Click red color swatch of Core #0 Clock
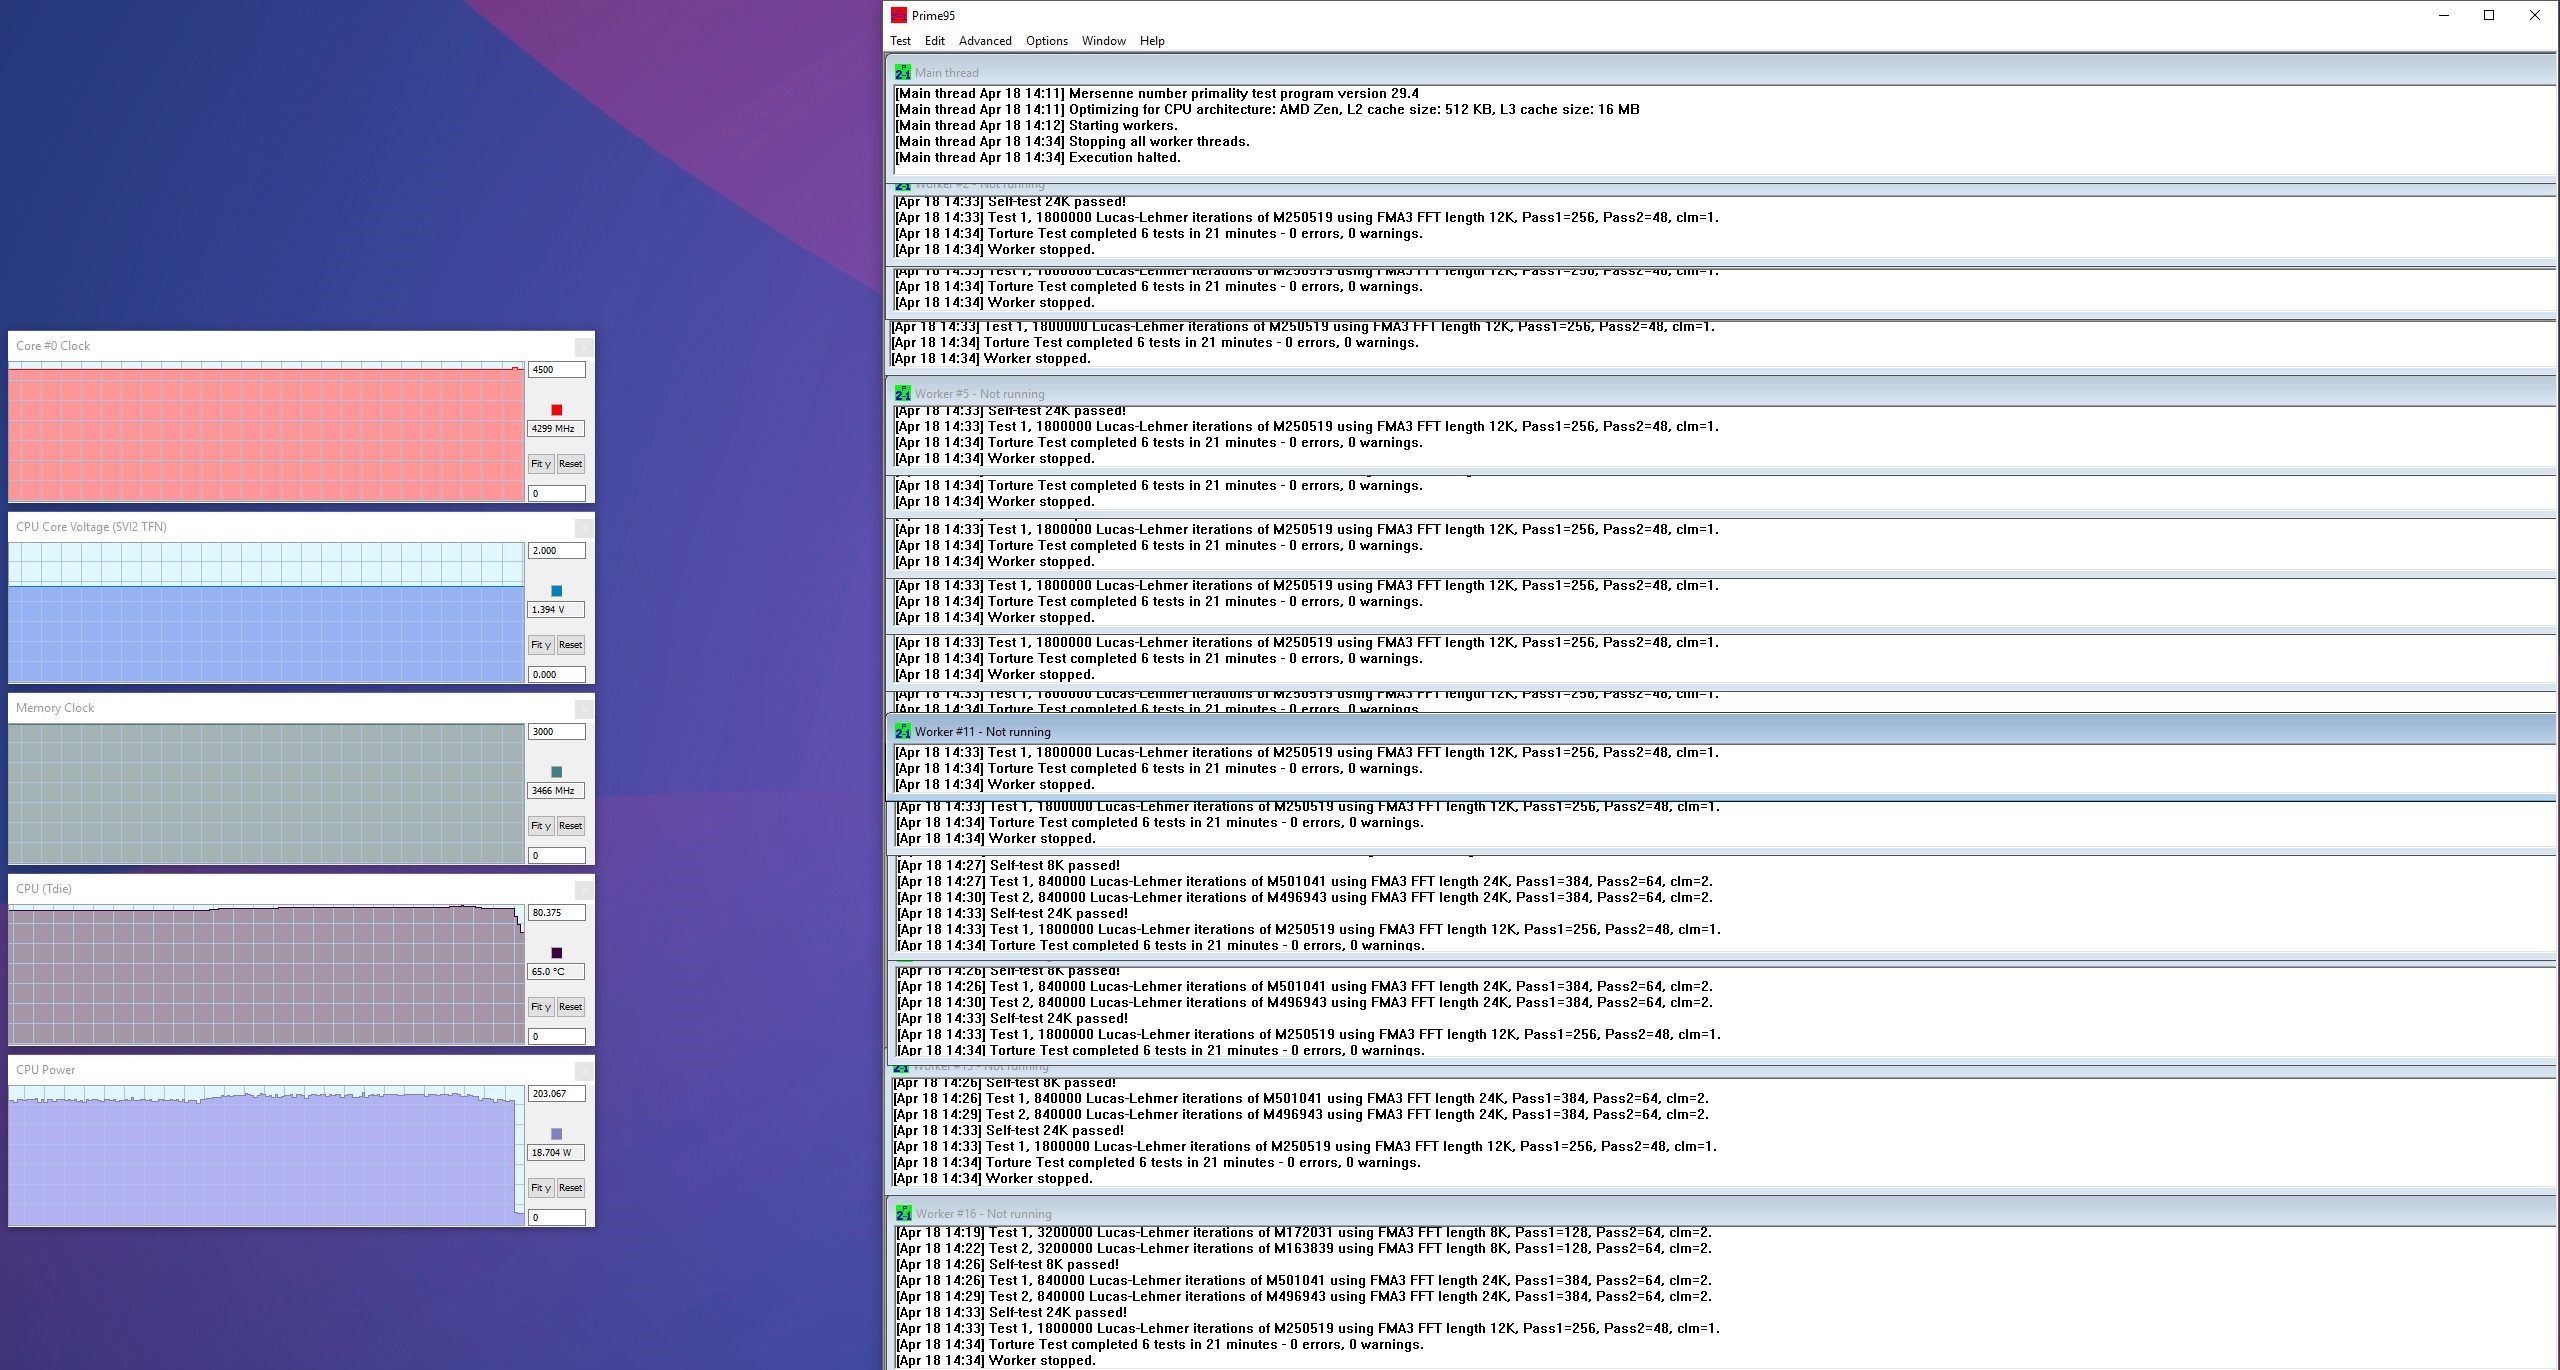 click(557, 410)
